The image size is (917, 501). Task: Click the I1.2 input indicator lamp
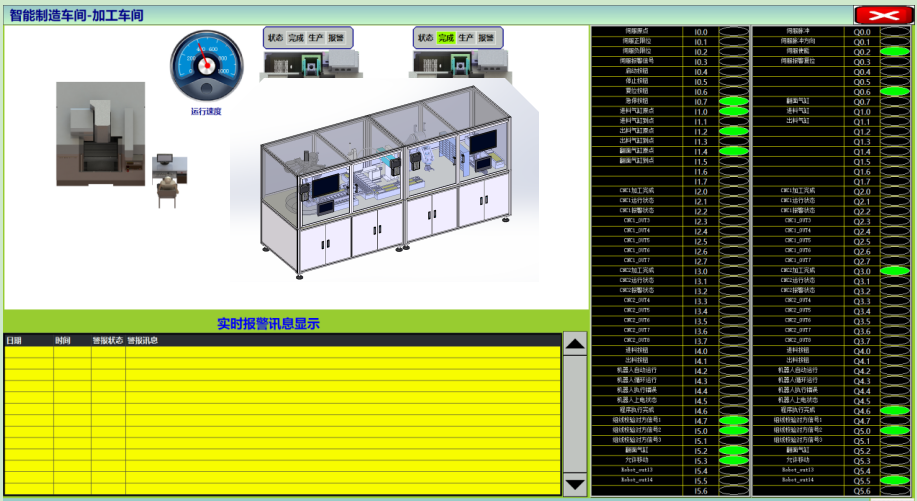733,132
